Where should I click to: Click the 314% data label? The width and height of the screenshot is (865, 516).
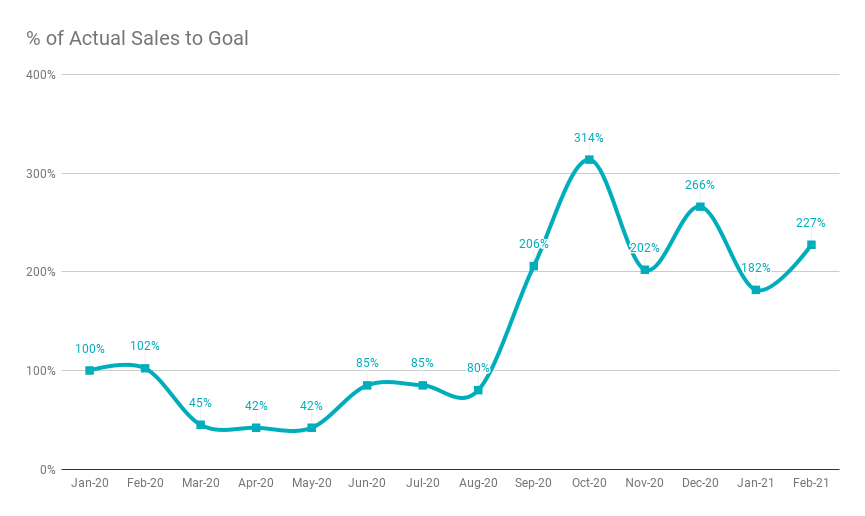tap(589, 138)
